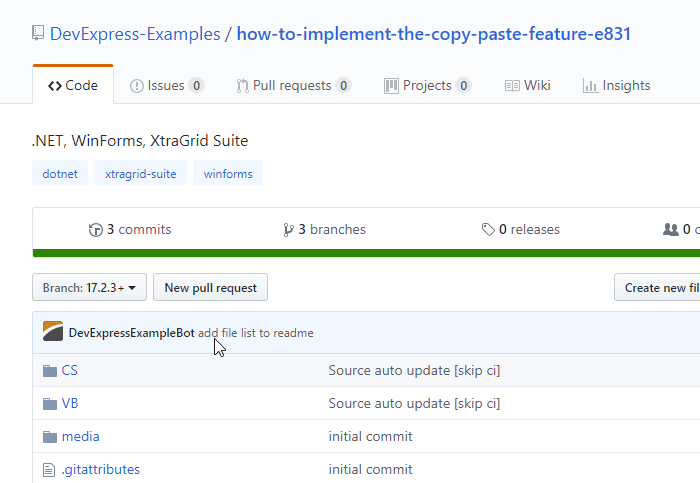Click the branches fork icon
700x483 pixels.
289,230
